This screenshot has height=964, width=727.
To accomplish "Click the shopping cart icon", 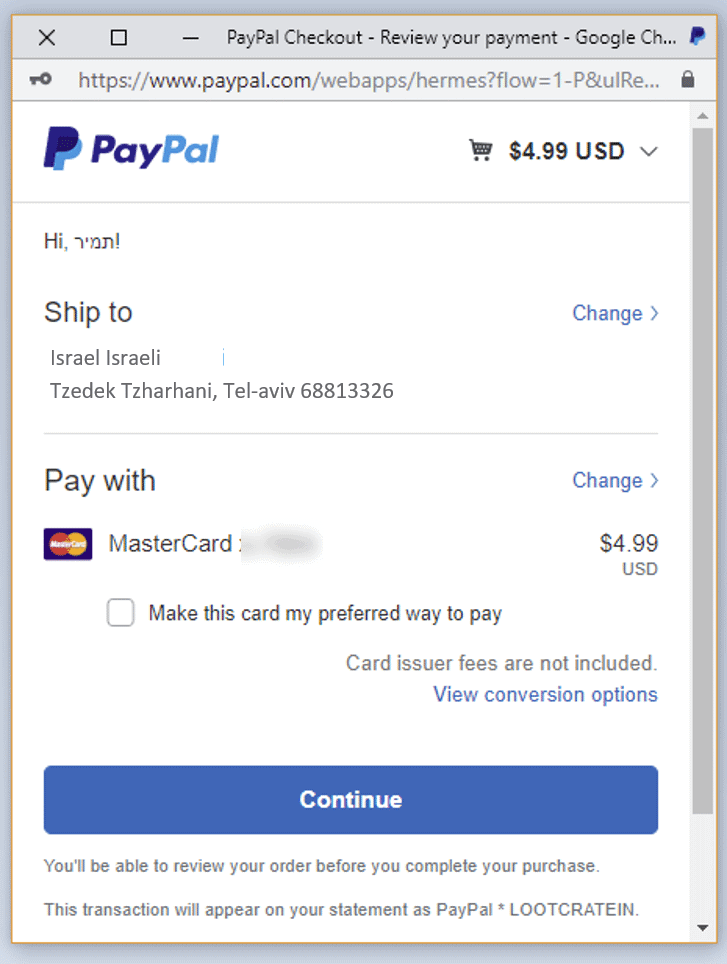I will (x=481, y=151).
